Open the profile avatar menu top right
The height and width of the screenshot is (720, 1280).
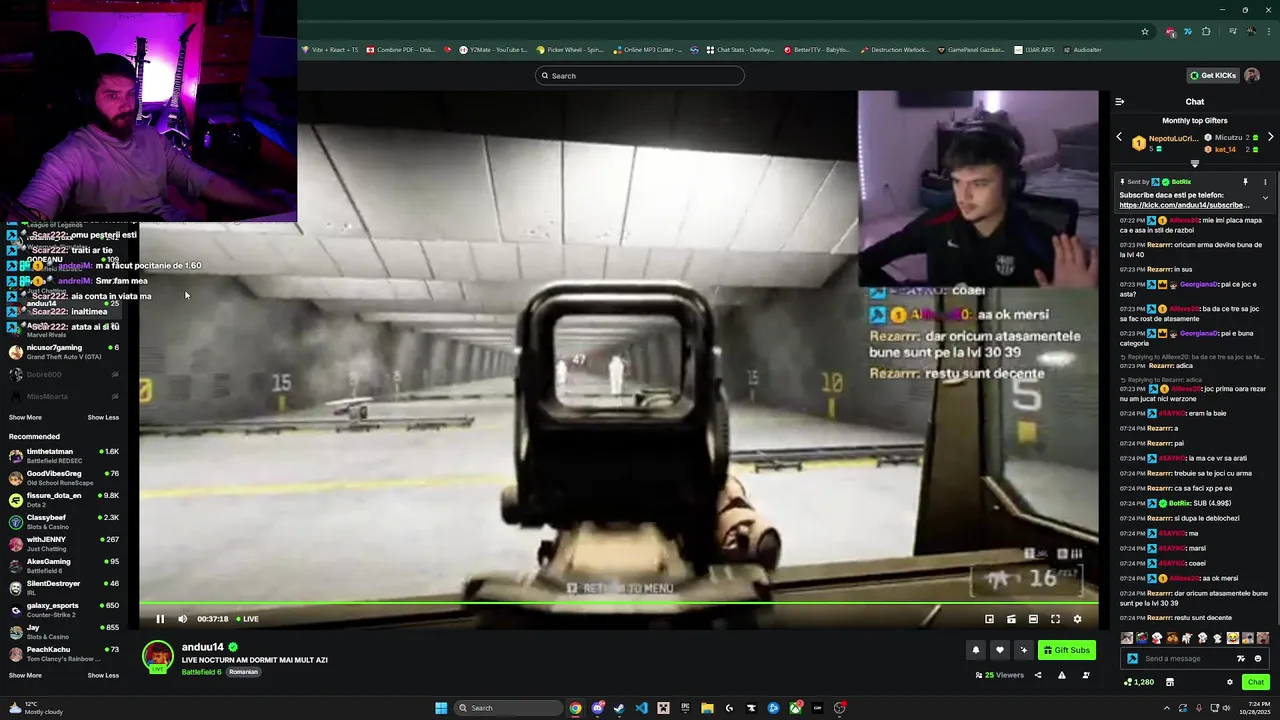pos(1252,75)
